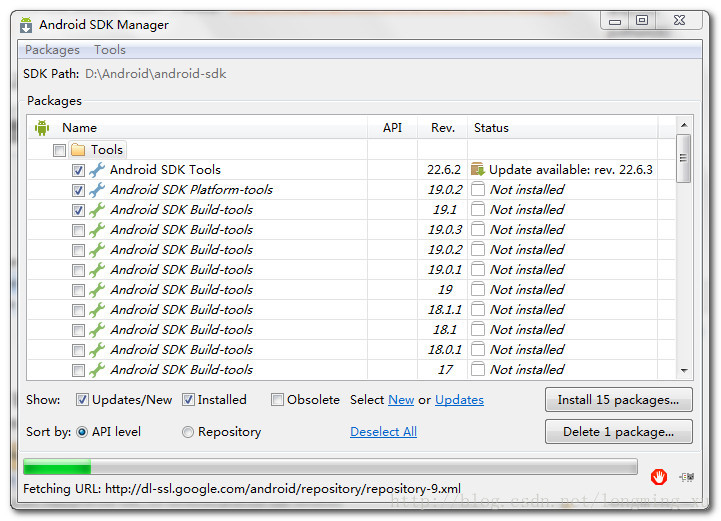The image size is (721, 521).
Task: Click Delete 1 package button
Action: tap(618, 431)
